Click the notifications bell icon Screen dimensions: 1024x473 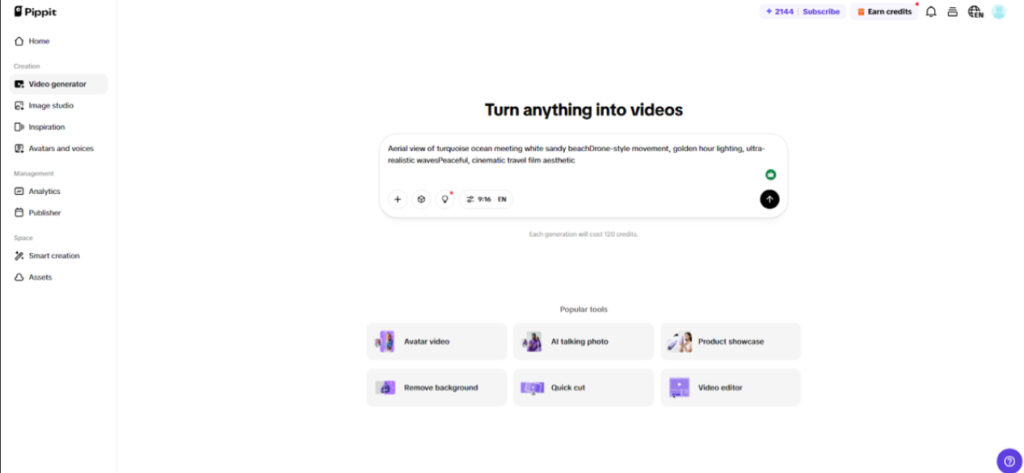click(x=931, y=12)
